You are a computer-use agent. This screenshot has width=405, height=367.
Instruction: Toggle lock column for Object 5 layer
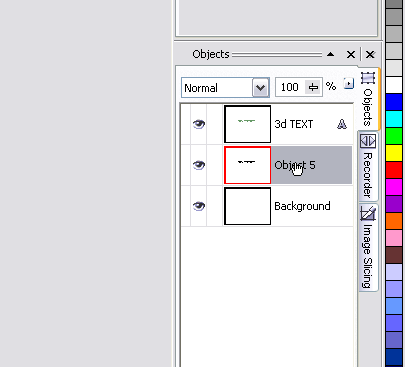[x=215, y=165]
